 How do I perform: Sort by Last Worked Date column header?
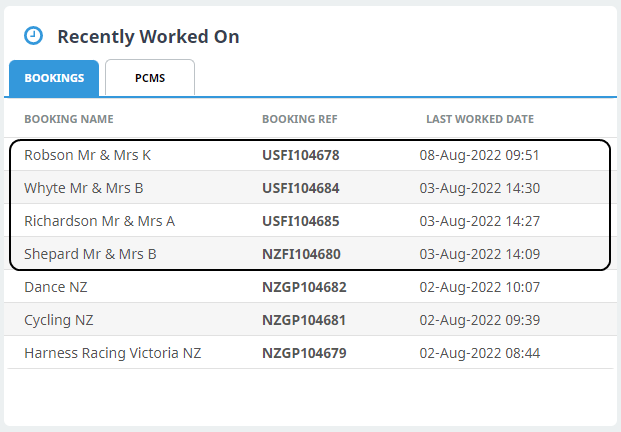tap(479, 119)
